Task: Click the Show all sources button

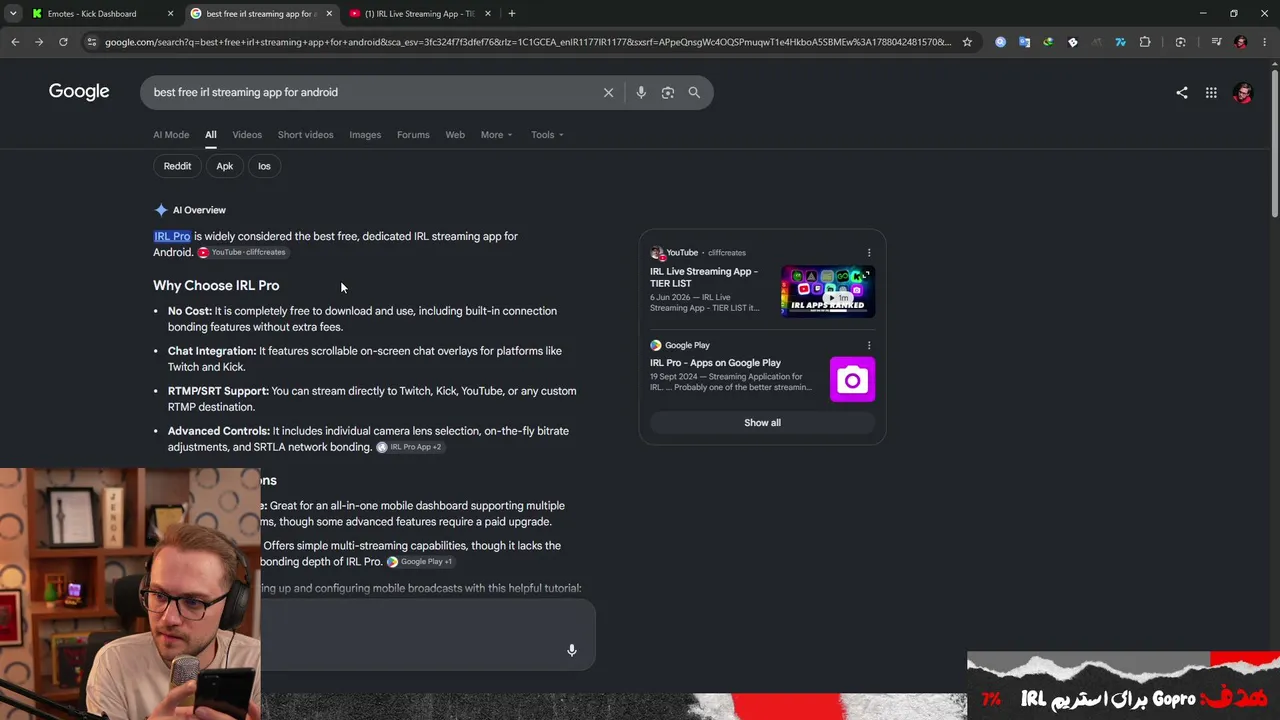Action: tap(762, 423)
